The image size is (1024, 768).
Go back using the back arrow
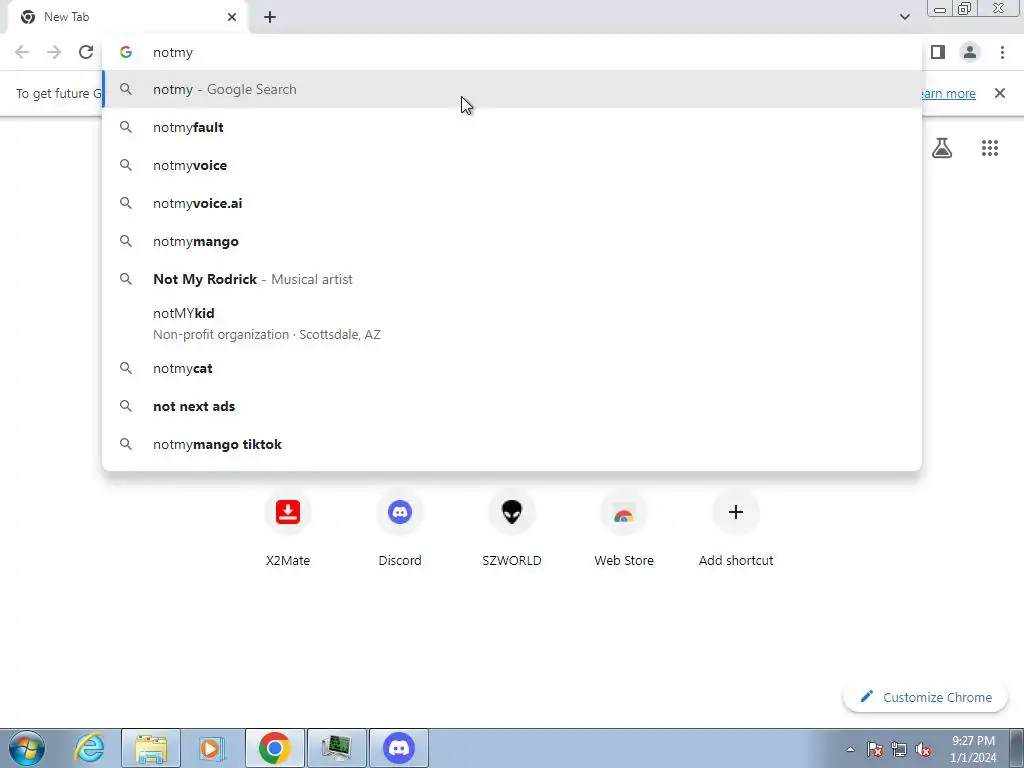(x=22, y=52)
